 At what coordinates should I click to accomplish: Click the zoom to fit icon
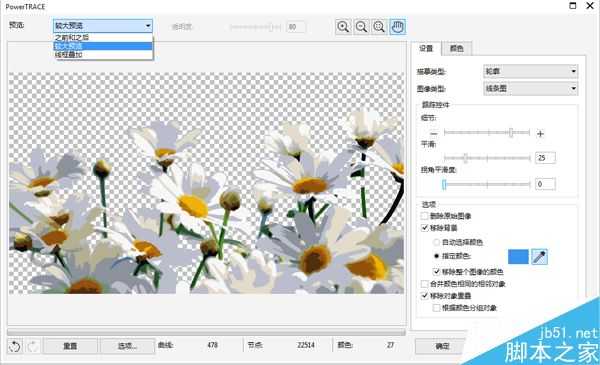(x=379, y=27)
